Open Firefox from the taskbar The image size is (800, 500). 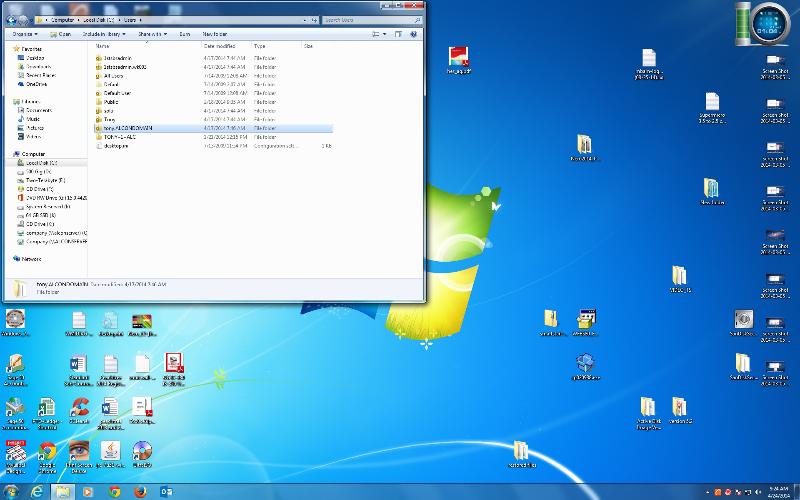click(x=140, y=491)
